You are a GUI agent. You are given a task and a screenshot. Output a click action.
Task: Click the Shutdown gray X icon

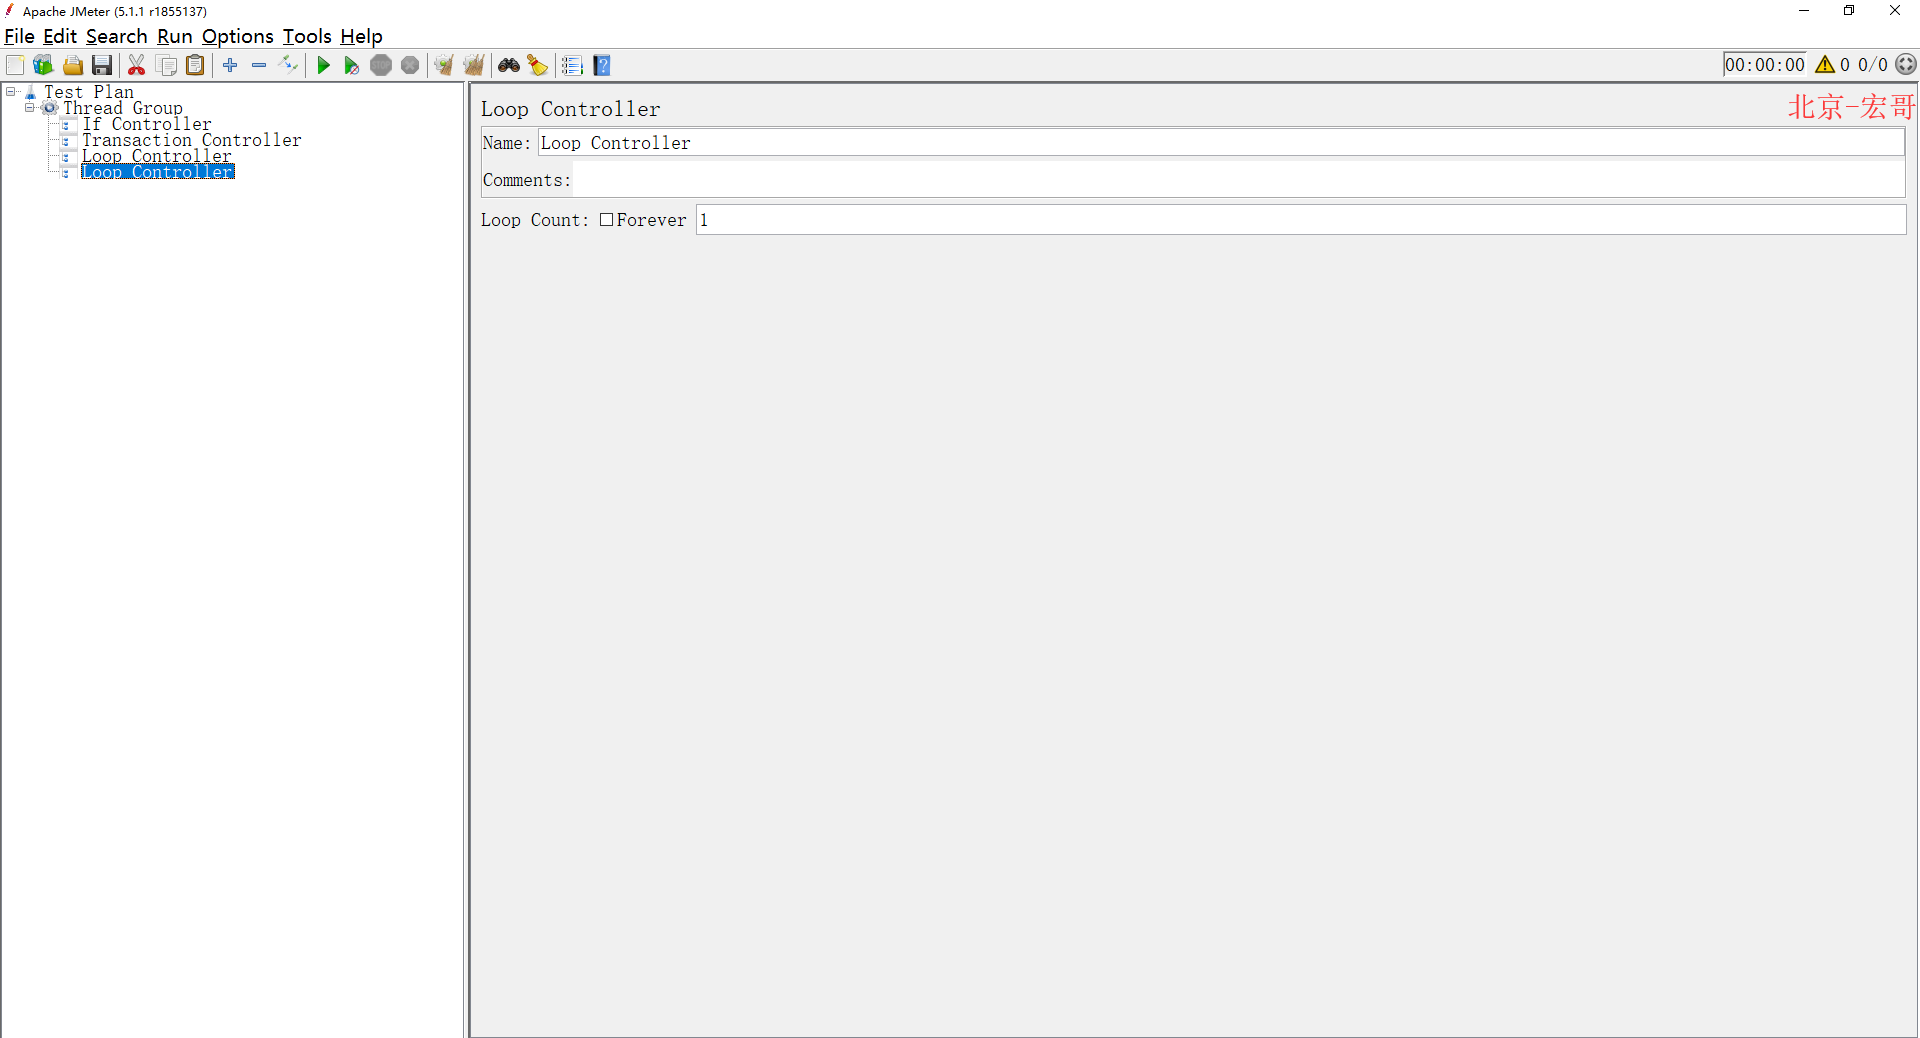(410, 65)
